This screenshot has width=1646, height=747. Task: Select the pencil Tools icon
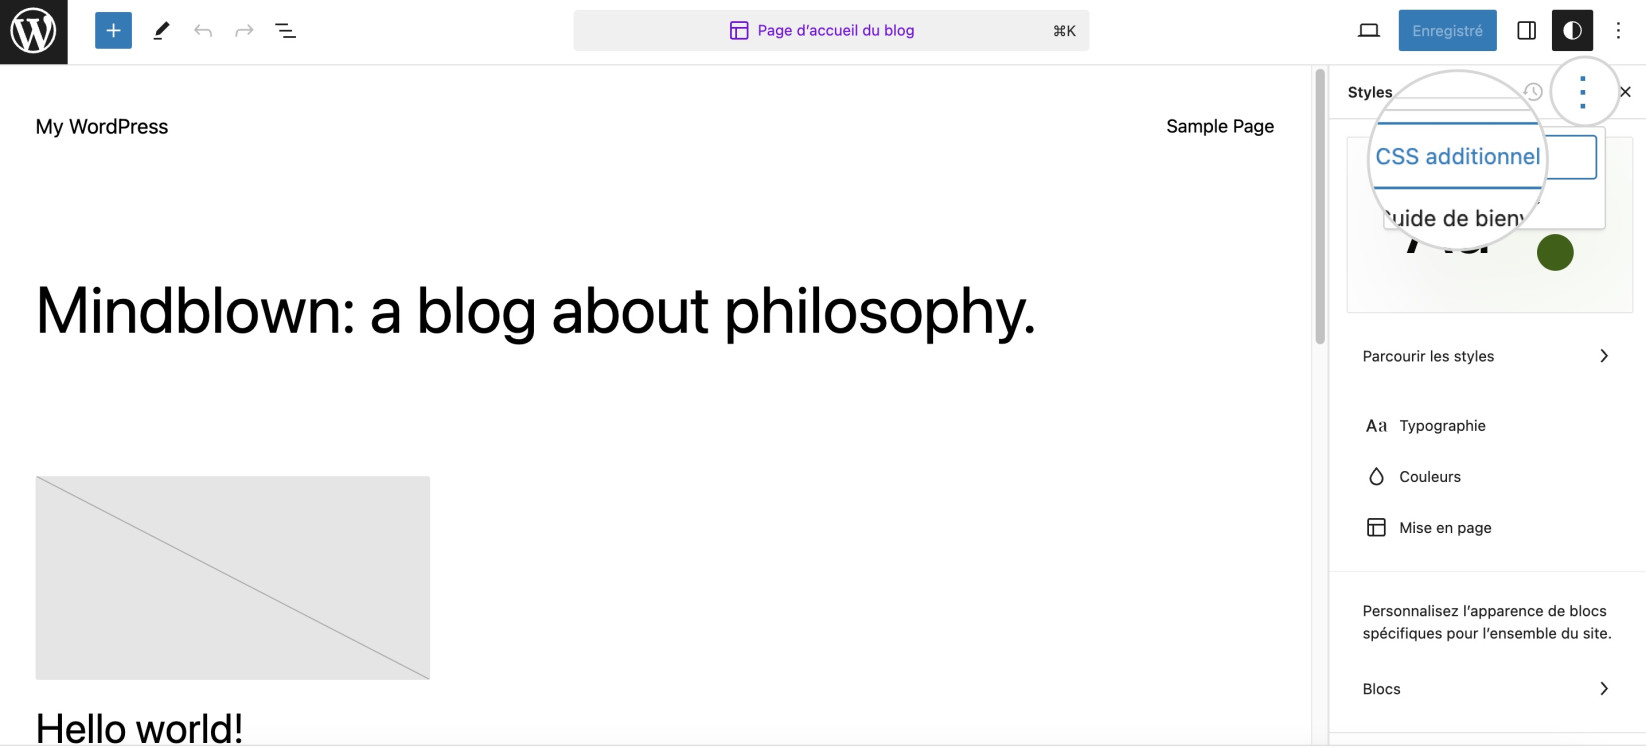(161, 31)
